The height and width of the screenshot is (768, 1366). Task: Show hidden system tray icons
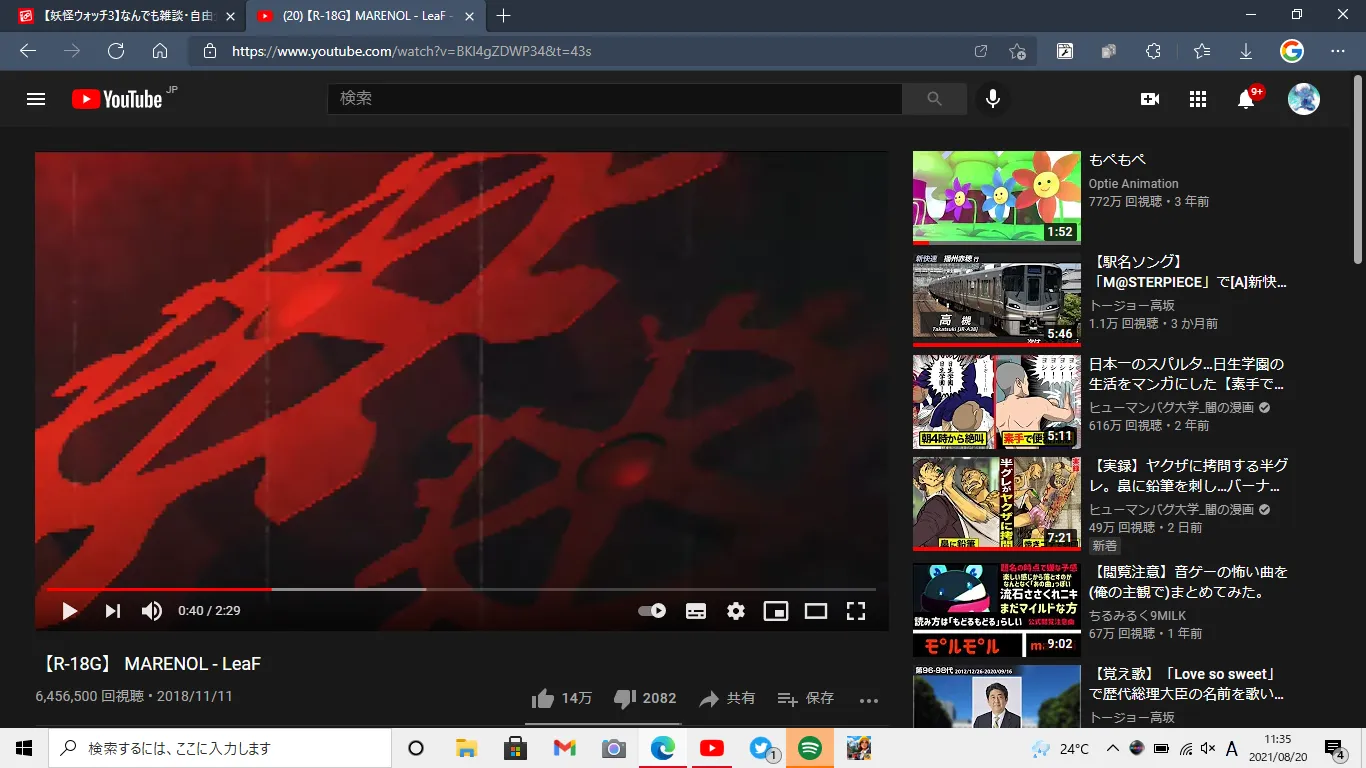[x=1112, y=748]
